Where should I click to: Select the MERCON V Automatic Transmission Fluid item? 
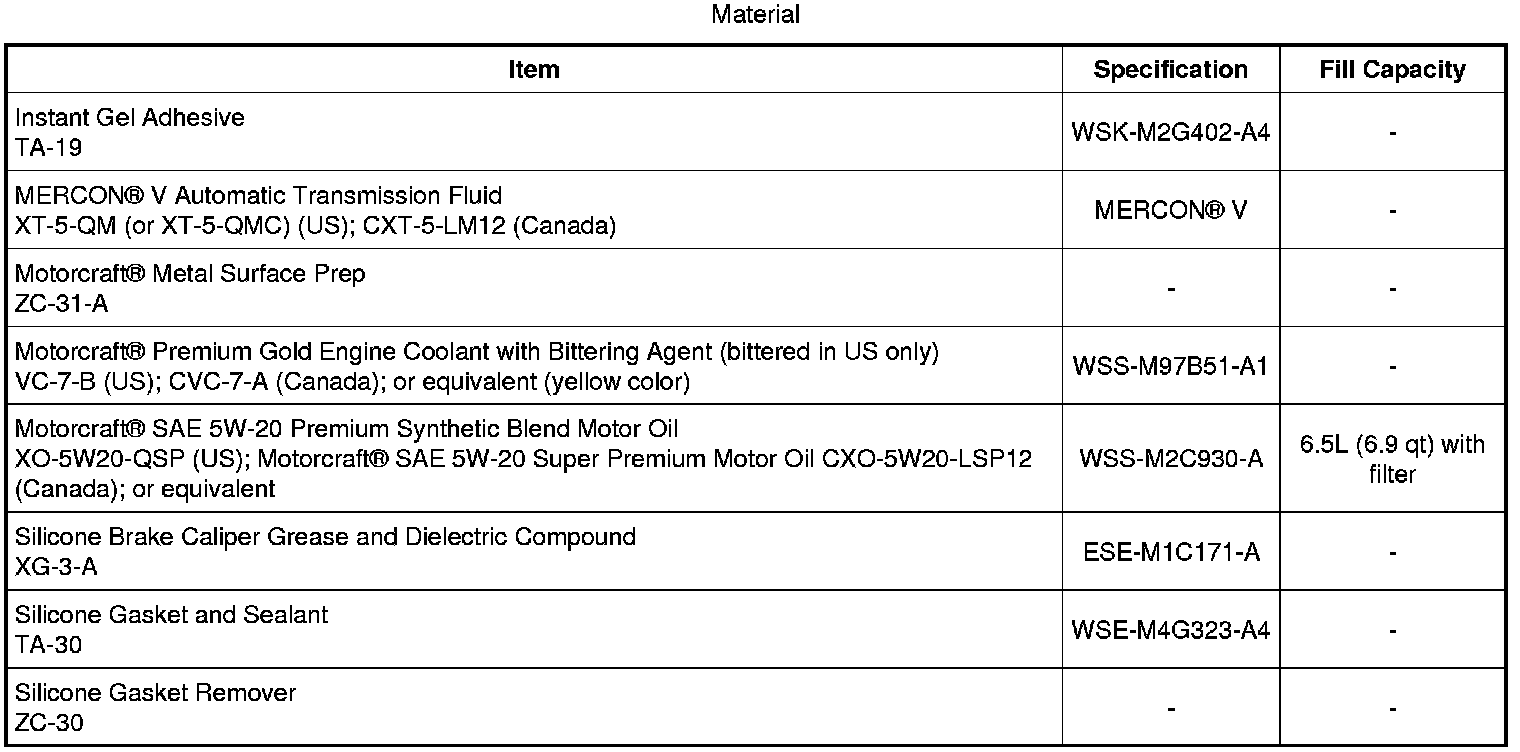coord(258,195)
